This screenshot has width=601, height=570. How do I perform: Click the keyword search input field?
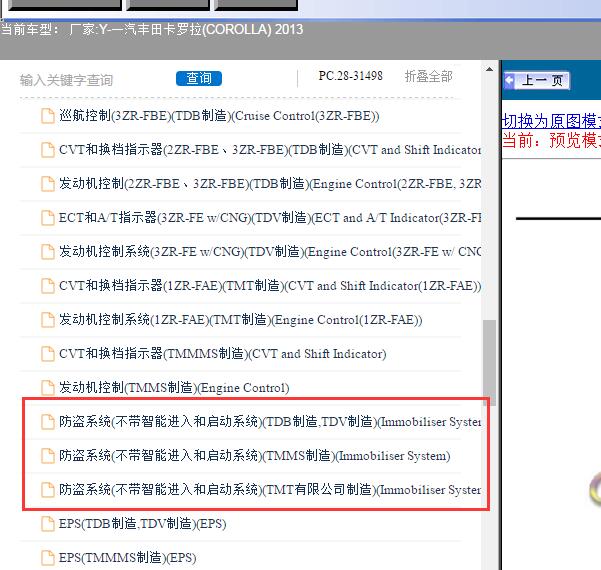92,80
